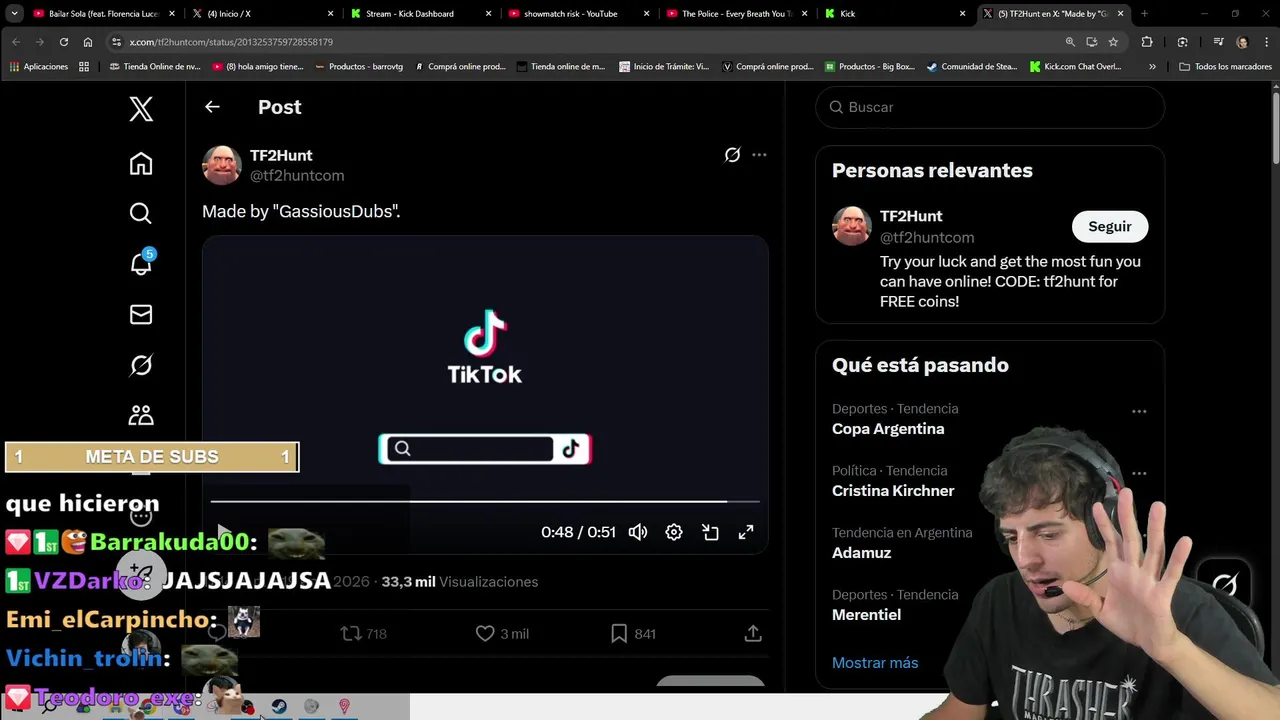Switch to showmatch risk YouTube tab
Viewport: 1280px width, 720px height.
tap(578, 14)
